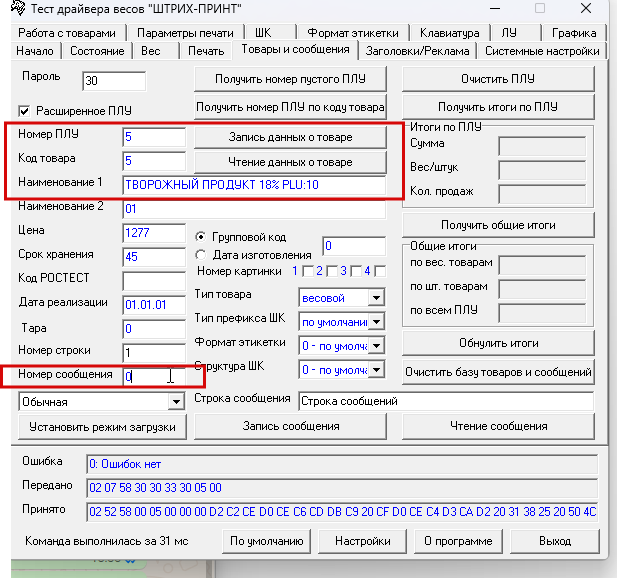Go to the Клавиатура tab
The width and height of the screenshot is (617, 578).
(x=450, y=33)
